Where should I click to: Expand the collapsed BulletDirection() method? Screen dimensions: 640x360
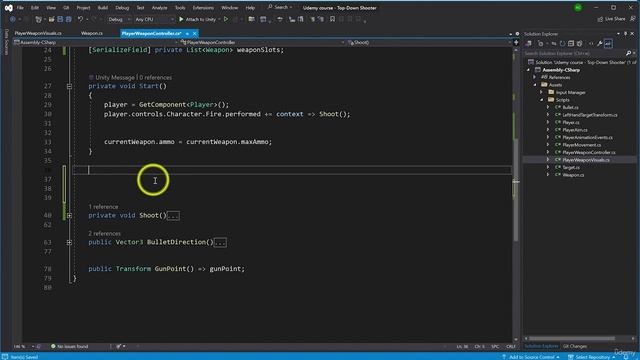pyautogui.click(x=69, y=242)
